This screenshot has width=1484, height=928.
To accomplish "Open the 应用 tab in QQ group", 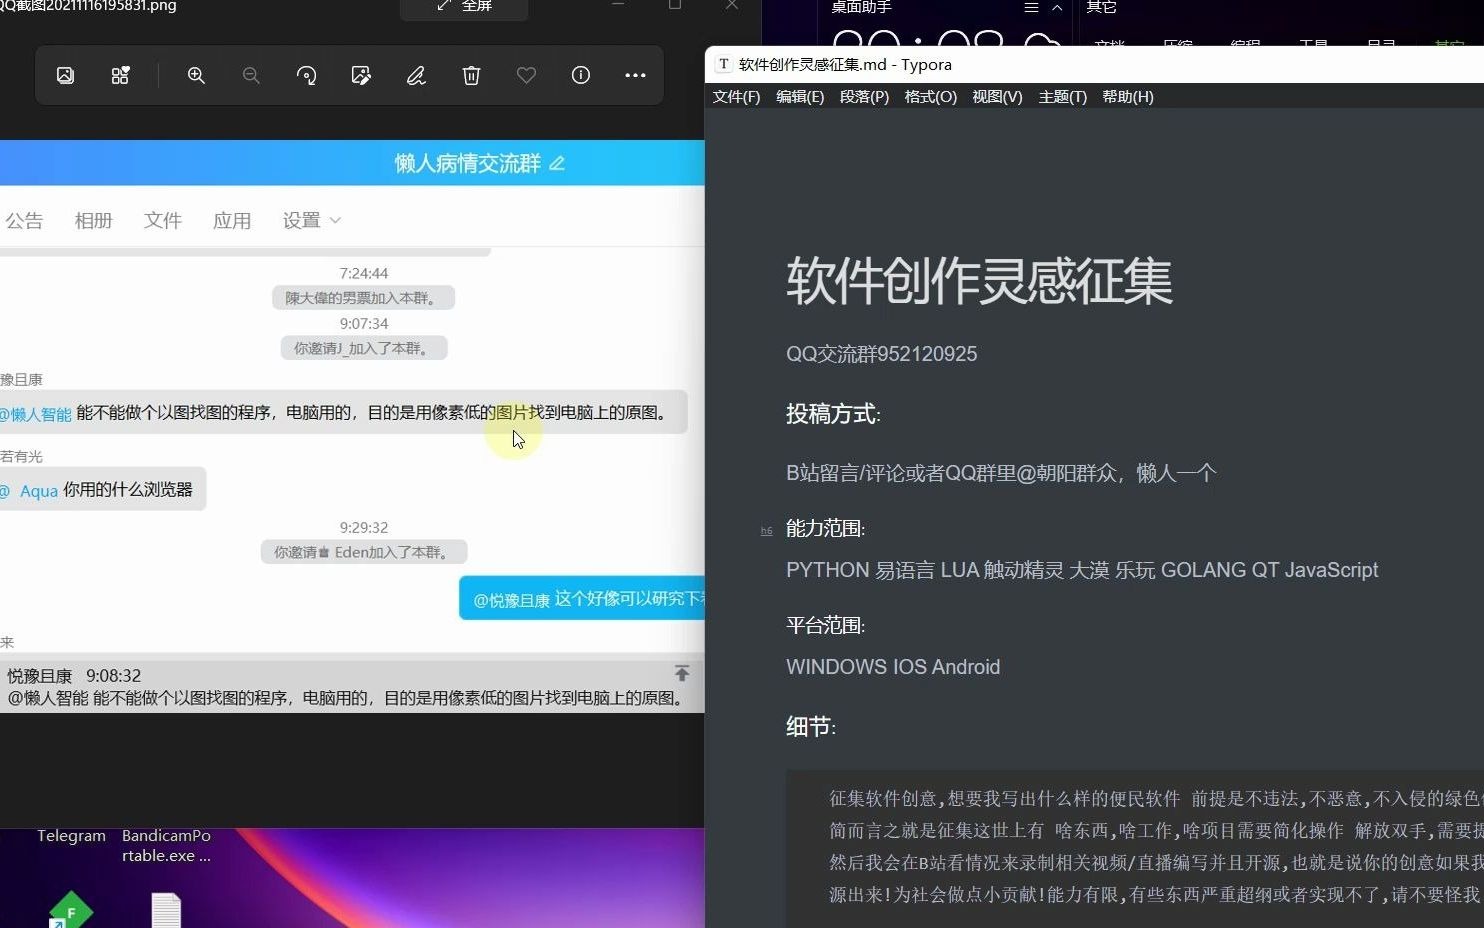I will tap(231, 220).
